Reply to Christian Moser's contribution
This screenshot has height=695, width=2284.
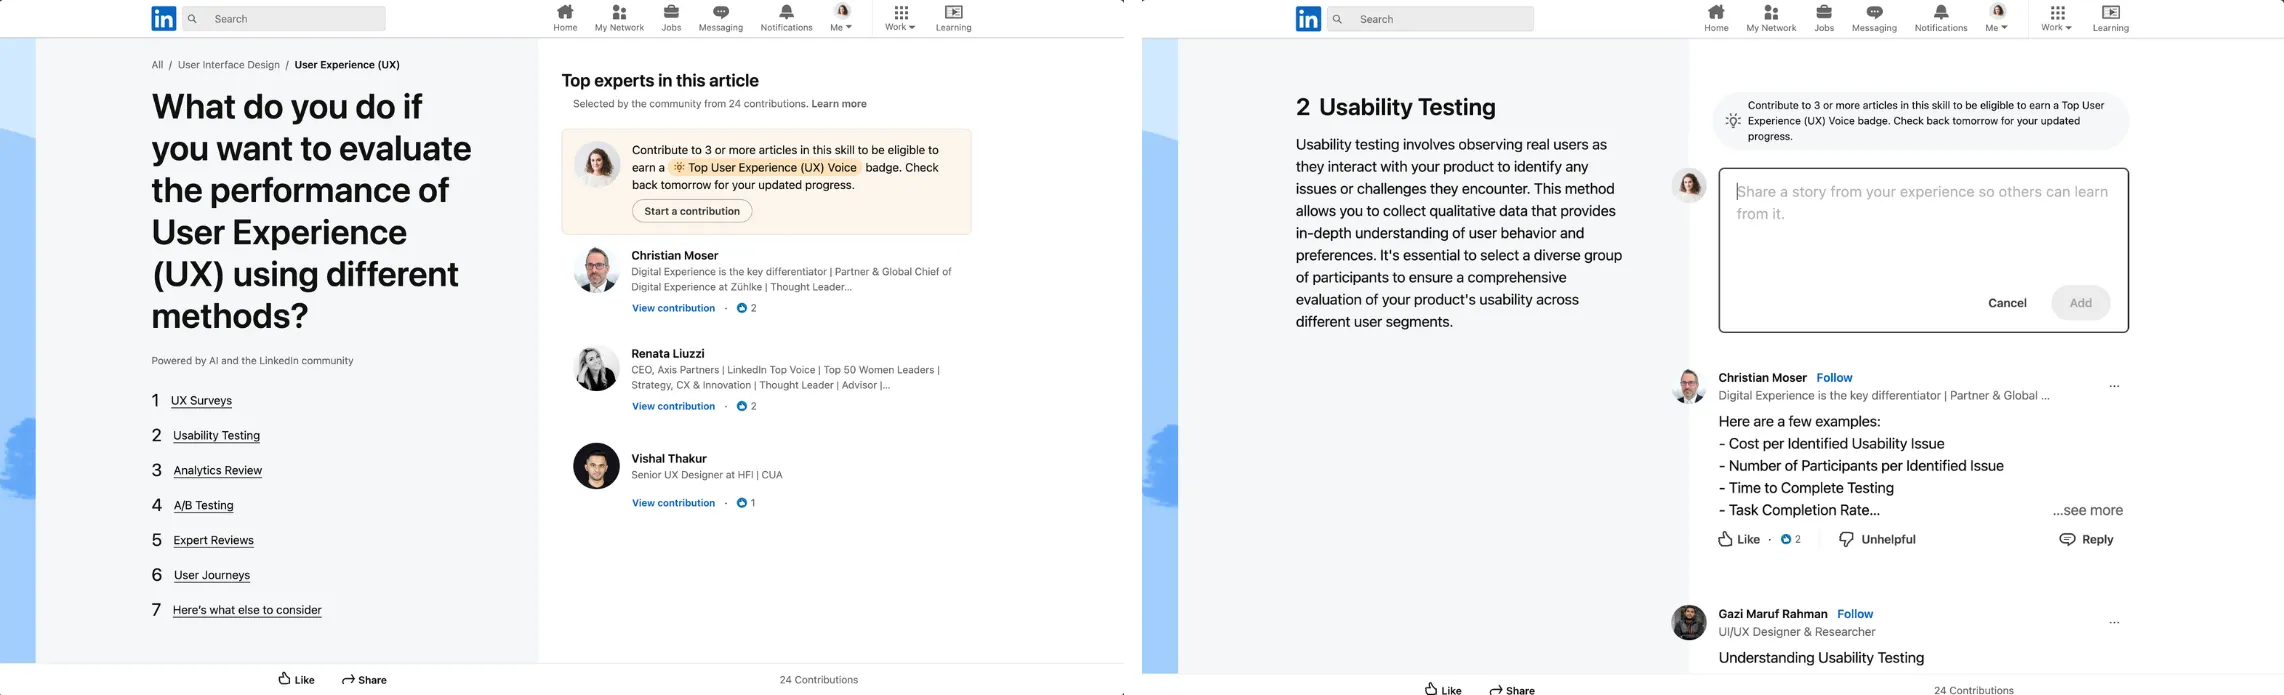pyautogui.click(x=2086, y=539)
